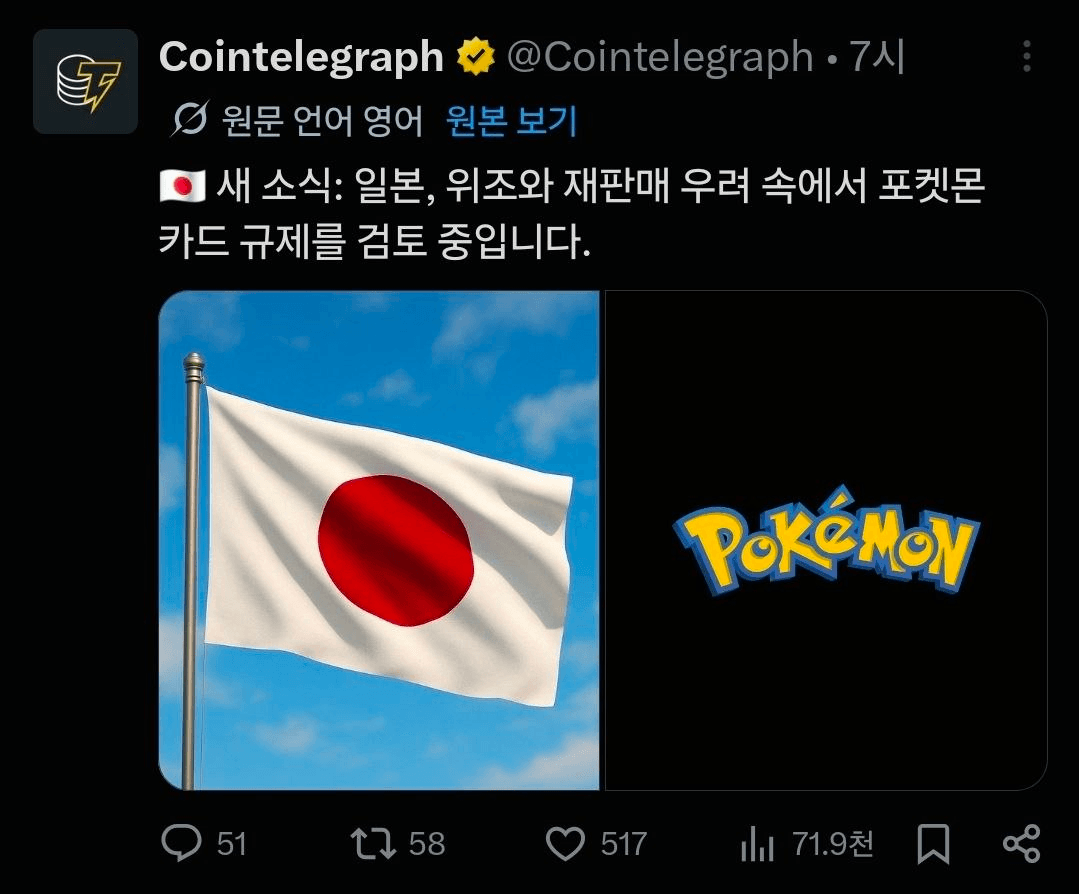View analytics bar chart icon
The width and height of the screenshot is (1079, 894).
(x=757, y=845)
